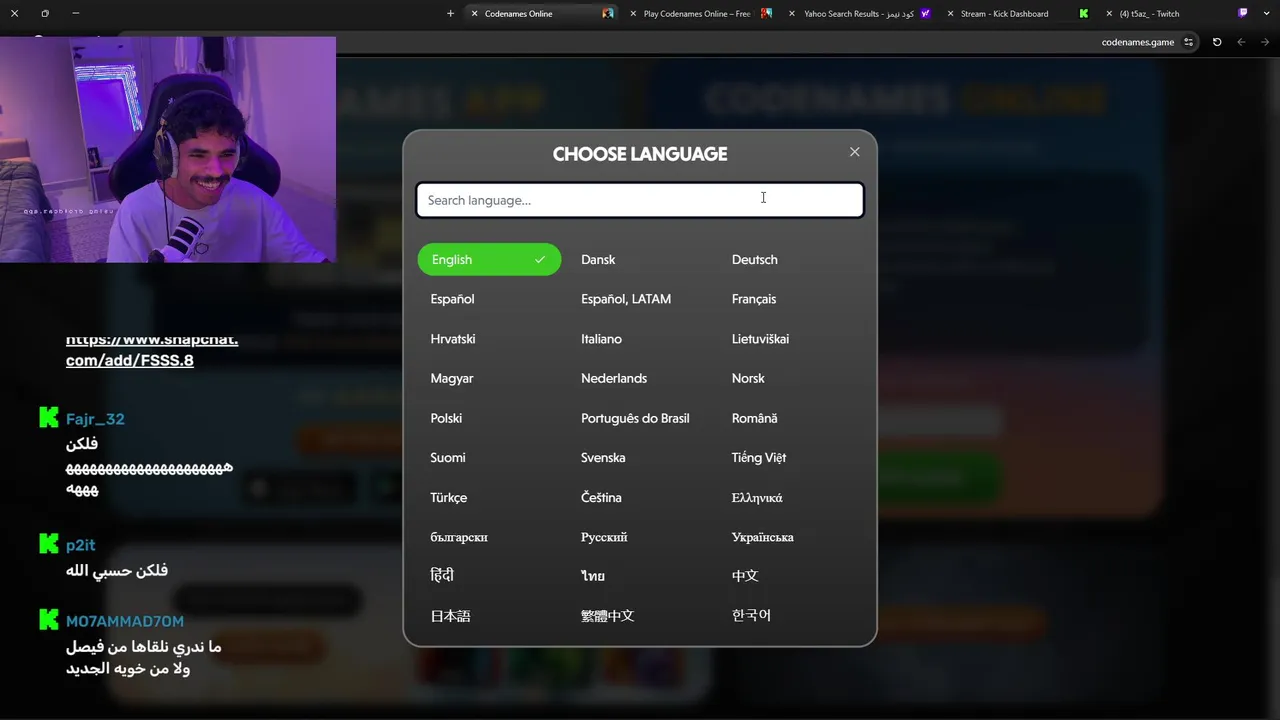Pick Русский language
Viewport: 1280px width, 720px height.
click(604, 537)
